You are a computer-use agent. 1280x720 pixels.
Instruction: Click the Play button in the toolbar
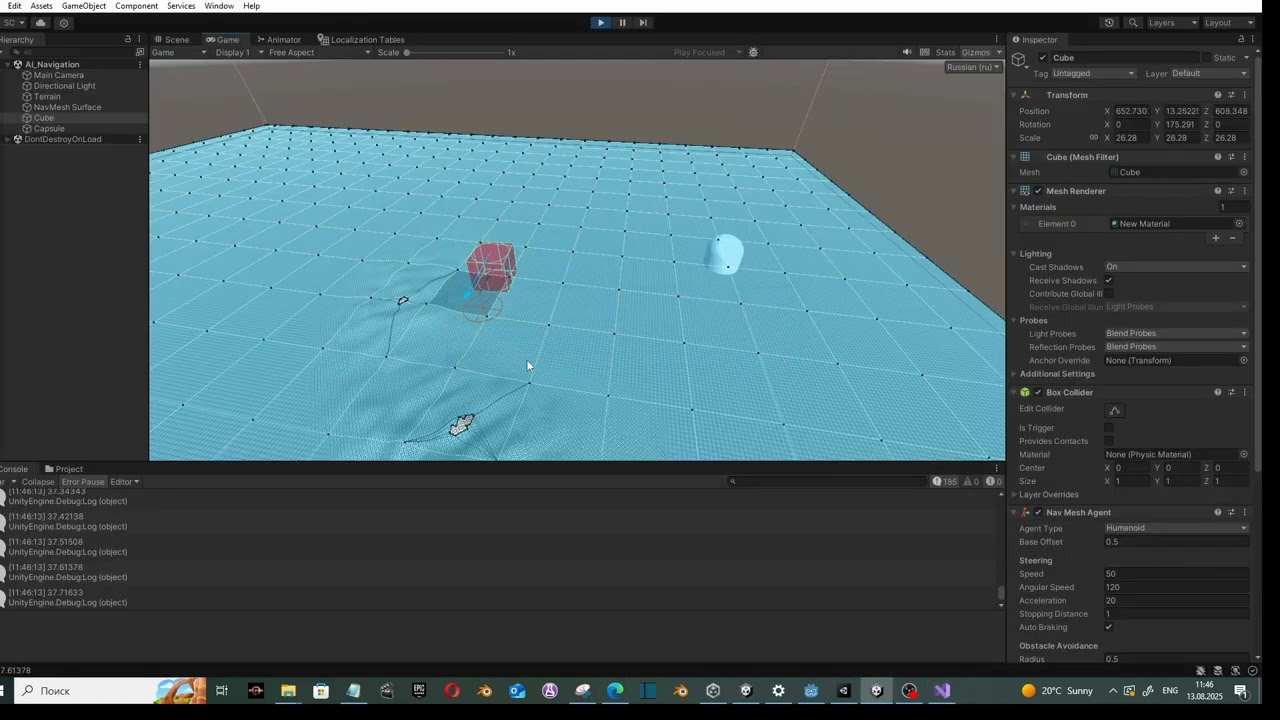click(x=600, y=22)
